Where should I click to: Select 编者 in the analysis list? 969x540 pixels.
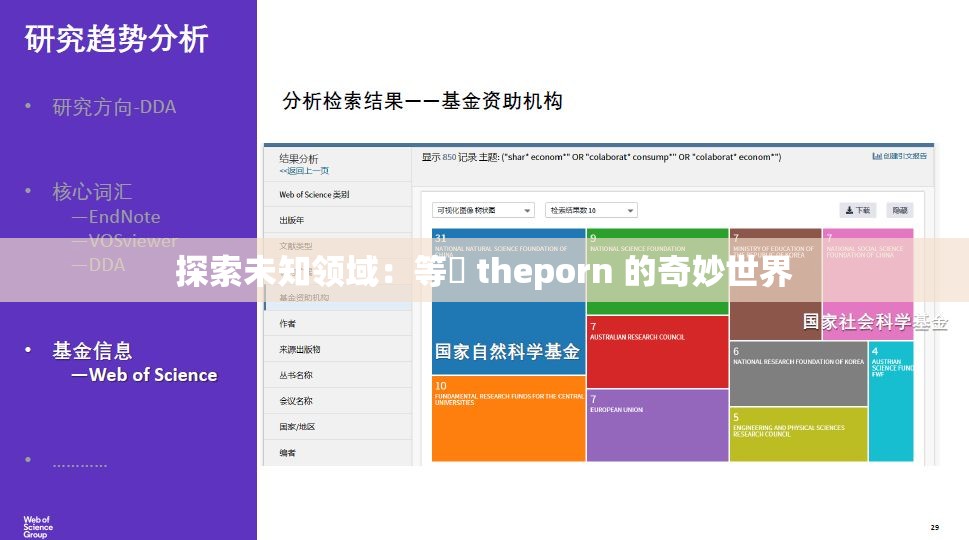pos(337,452)
